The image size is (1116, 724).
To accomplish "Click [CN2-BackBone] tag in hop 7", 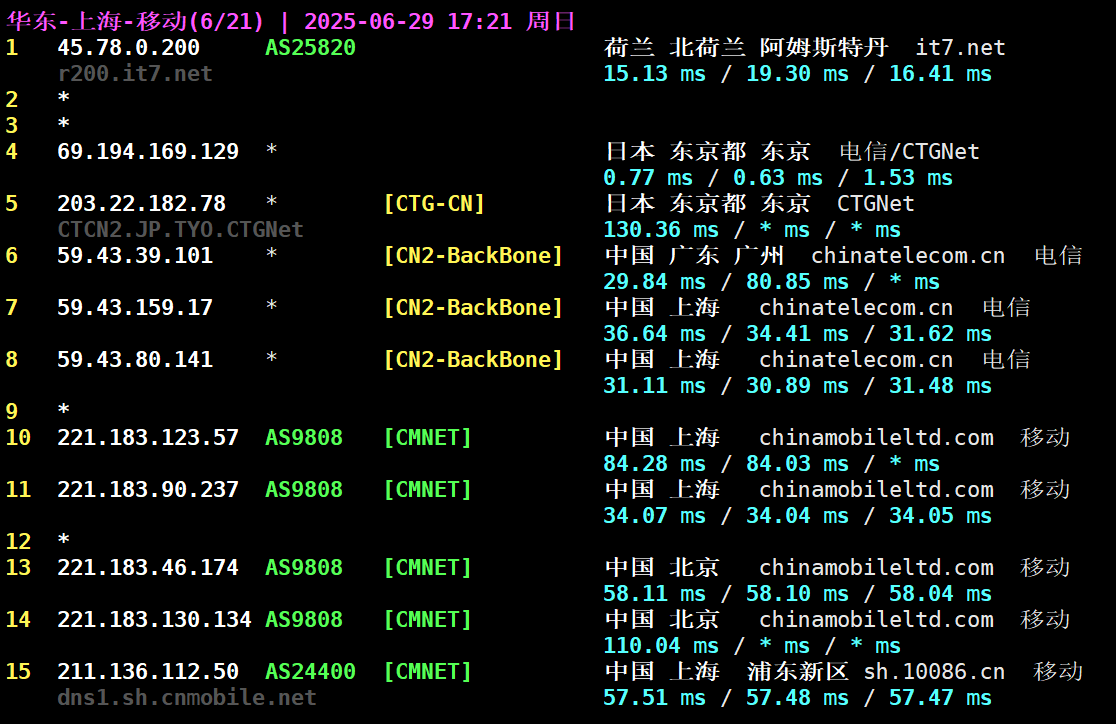I will 473,308.
